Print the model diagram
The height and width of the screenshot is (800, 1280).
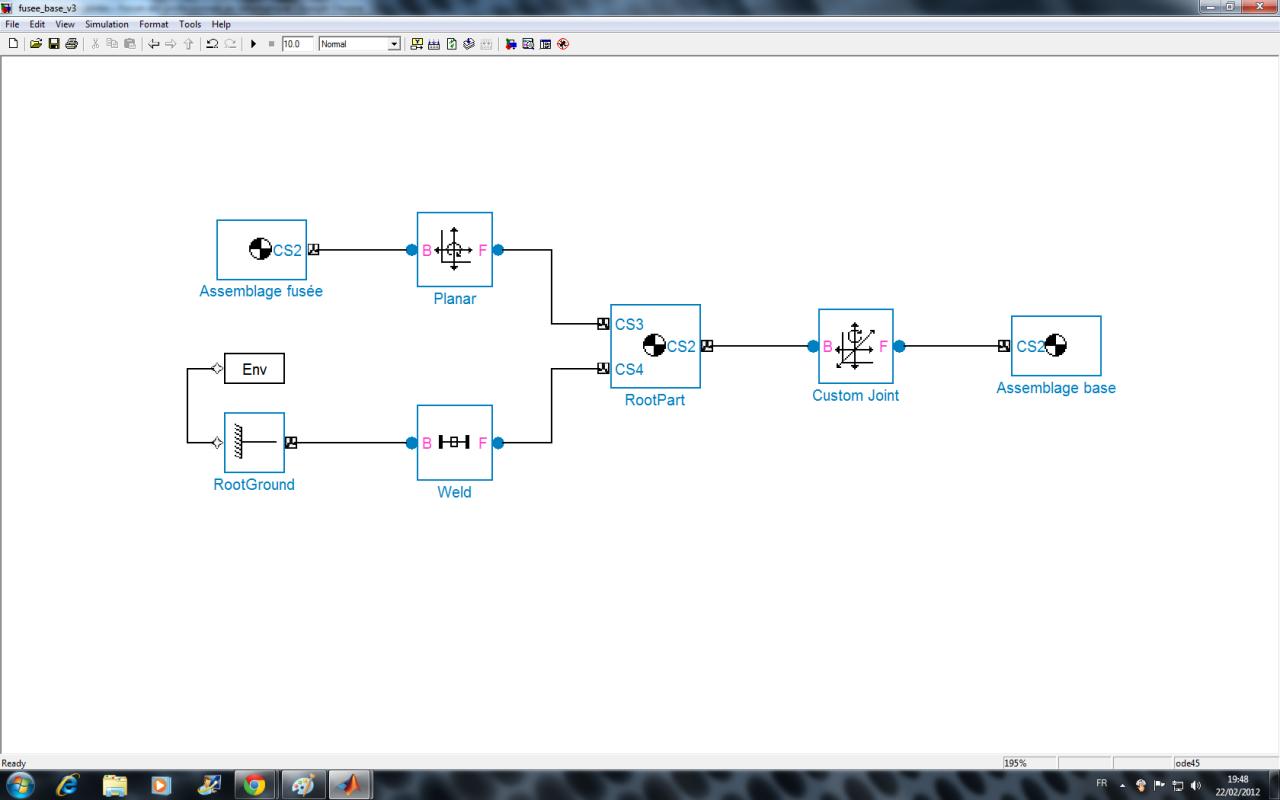71,44
